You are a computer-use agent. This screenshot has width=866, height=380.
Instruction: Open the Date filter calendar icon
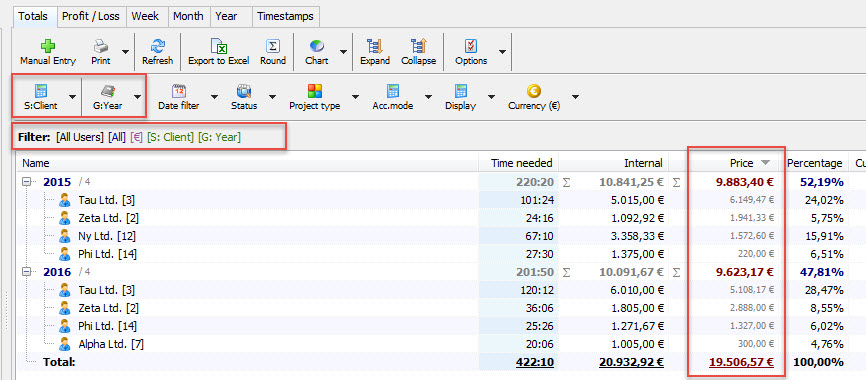coord(178,91)
